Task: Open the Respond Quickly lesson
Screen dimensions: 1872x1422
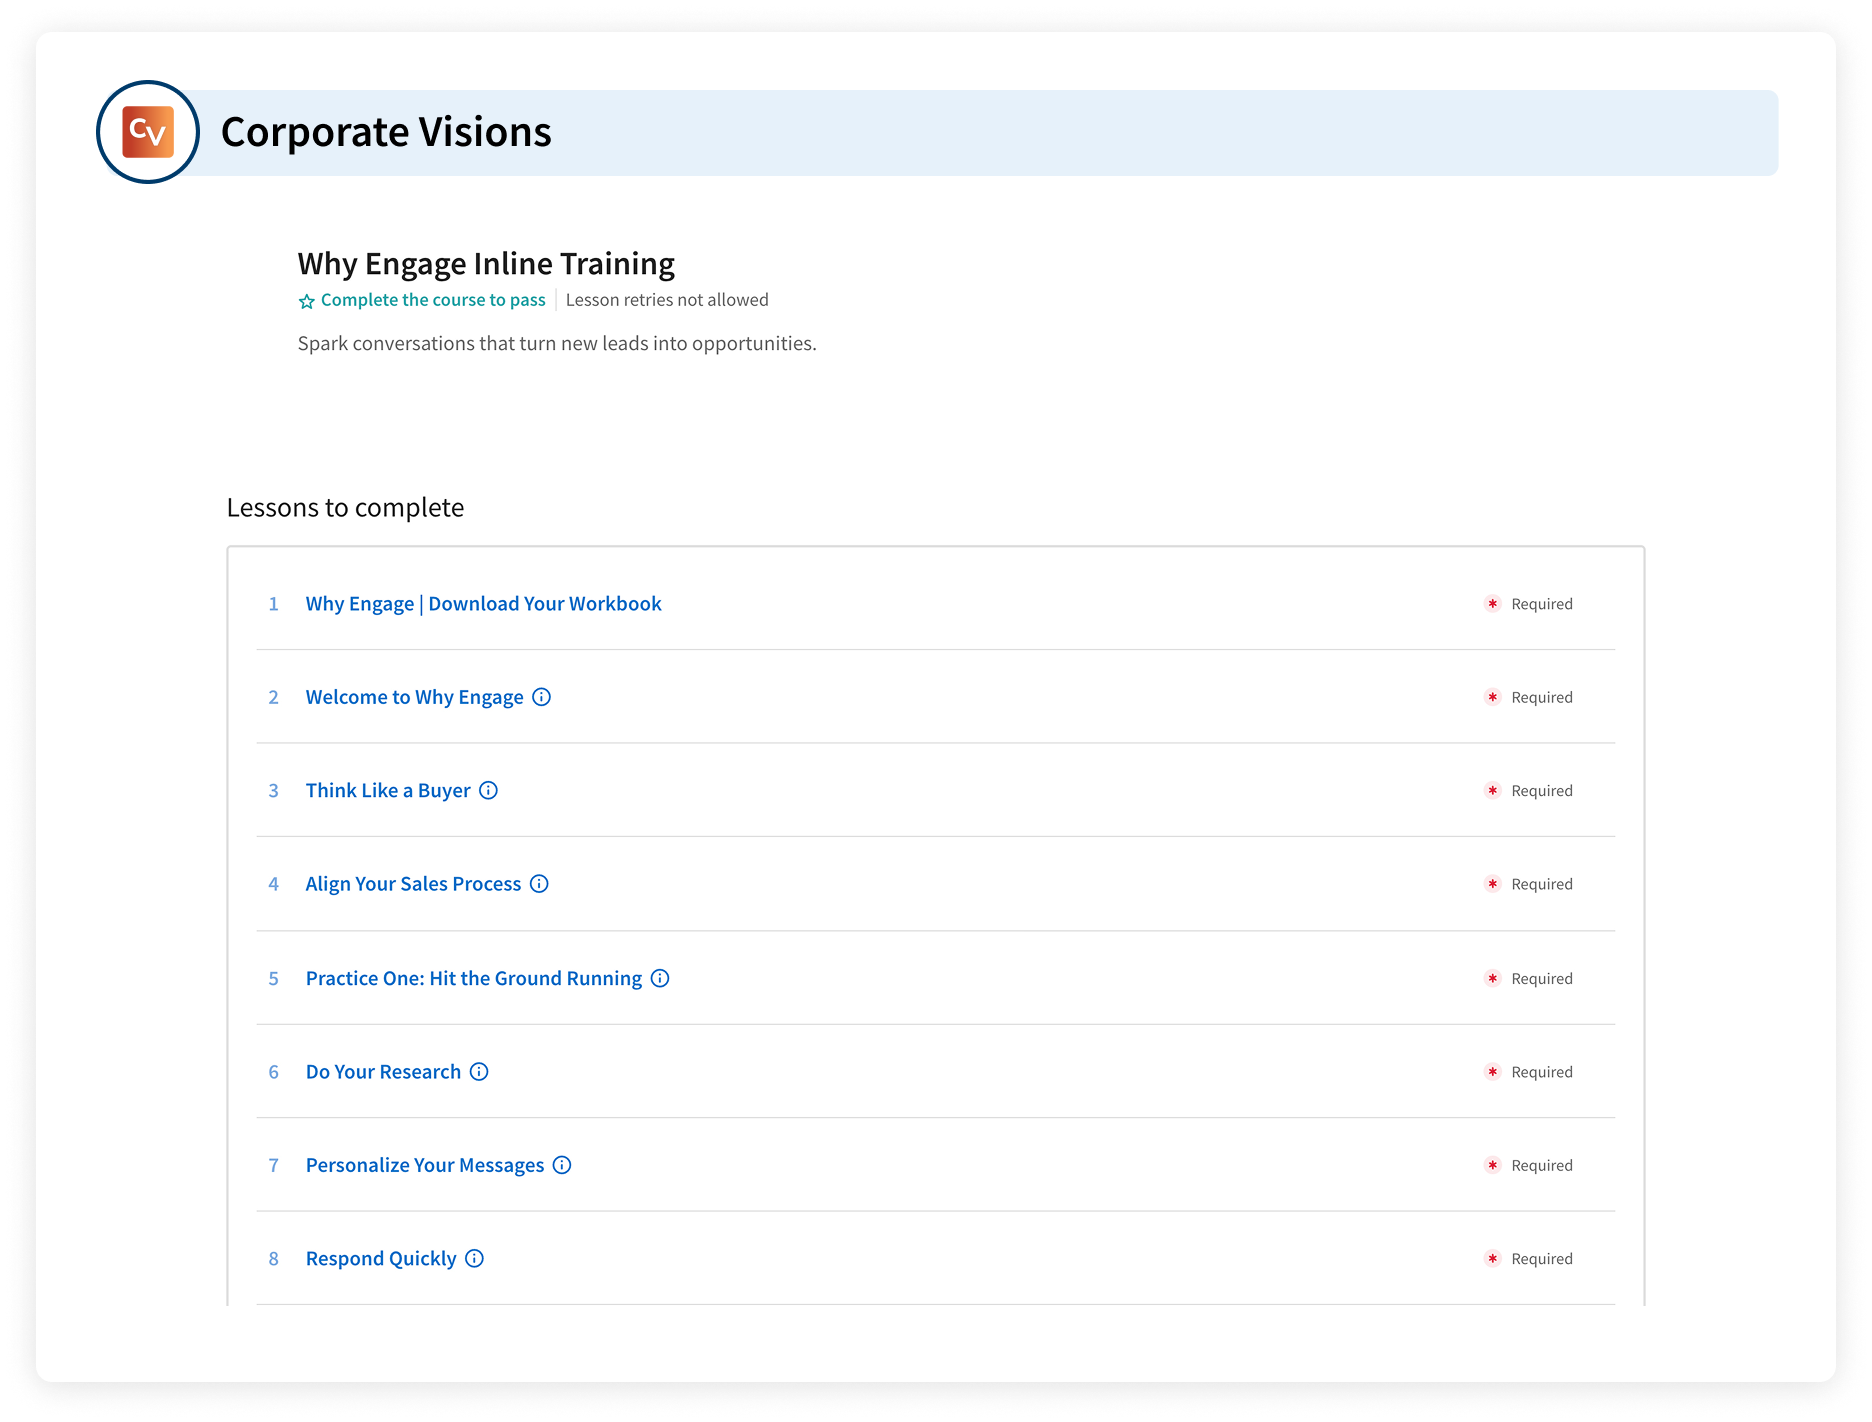Action: [x=380, y=1259]
